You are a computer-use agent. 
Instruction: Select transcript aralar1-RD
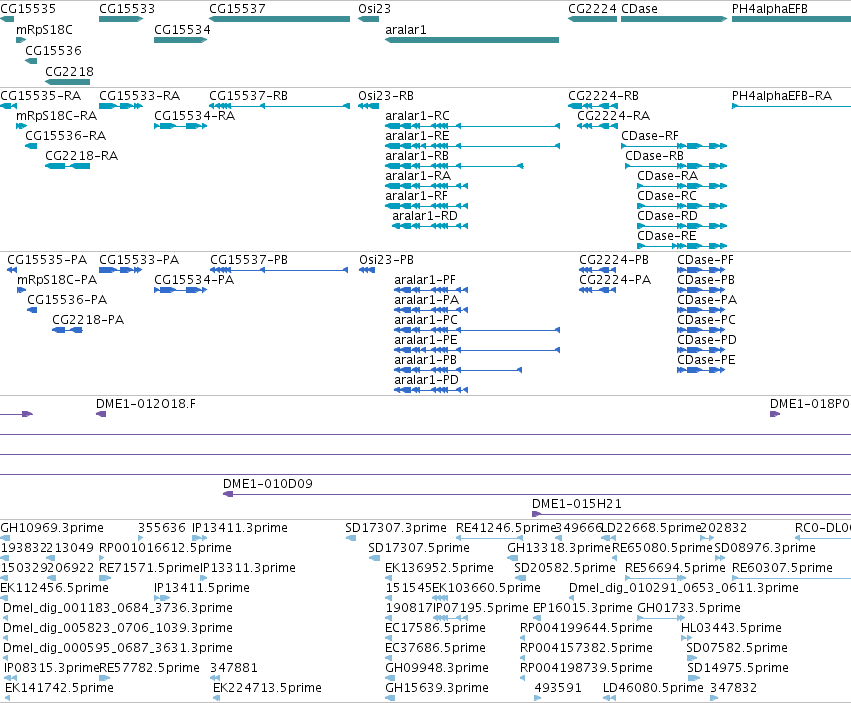click(x=430, y=226)
